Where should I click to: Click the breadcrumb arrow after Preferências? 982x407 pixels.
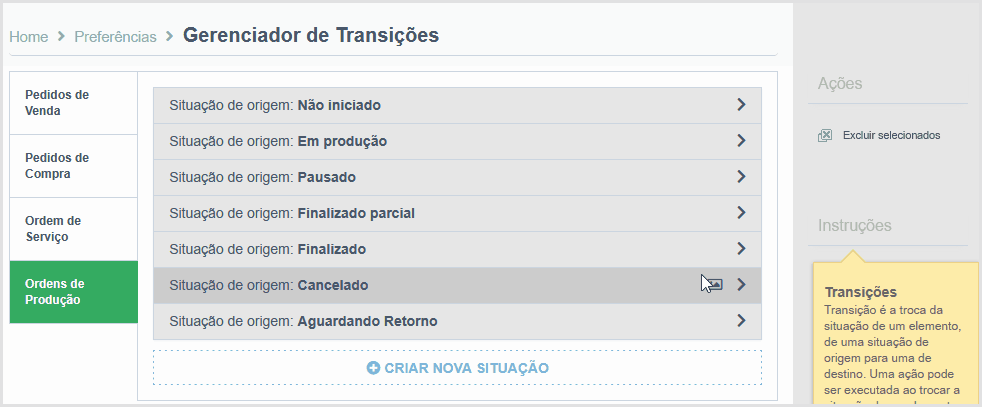[x=169, y=36]
